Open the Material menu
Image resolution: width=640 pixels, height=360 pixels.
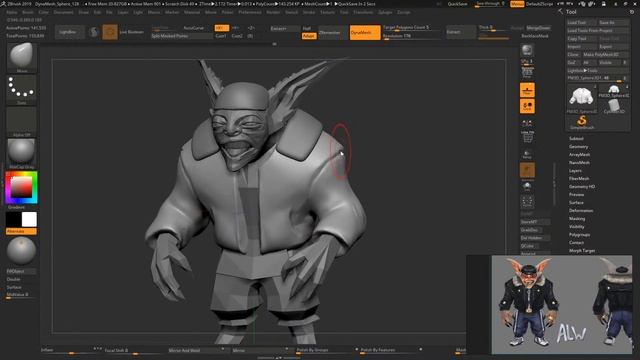point(192,12)
